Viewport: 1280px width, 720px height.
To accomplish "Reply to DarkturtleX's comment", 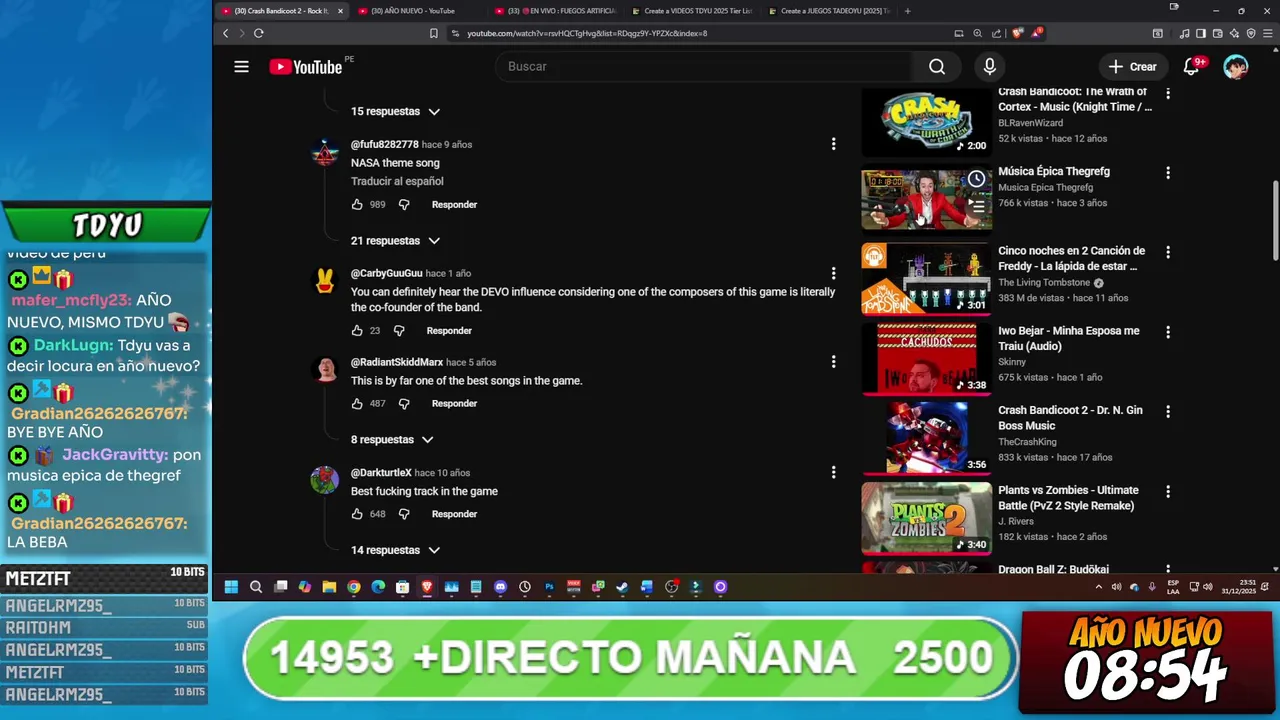I will tap(454, 514).
